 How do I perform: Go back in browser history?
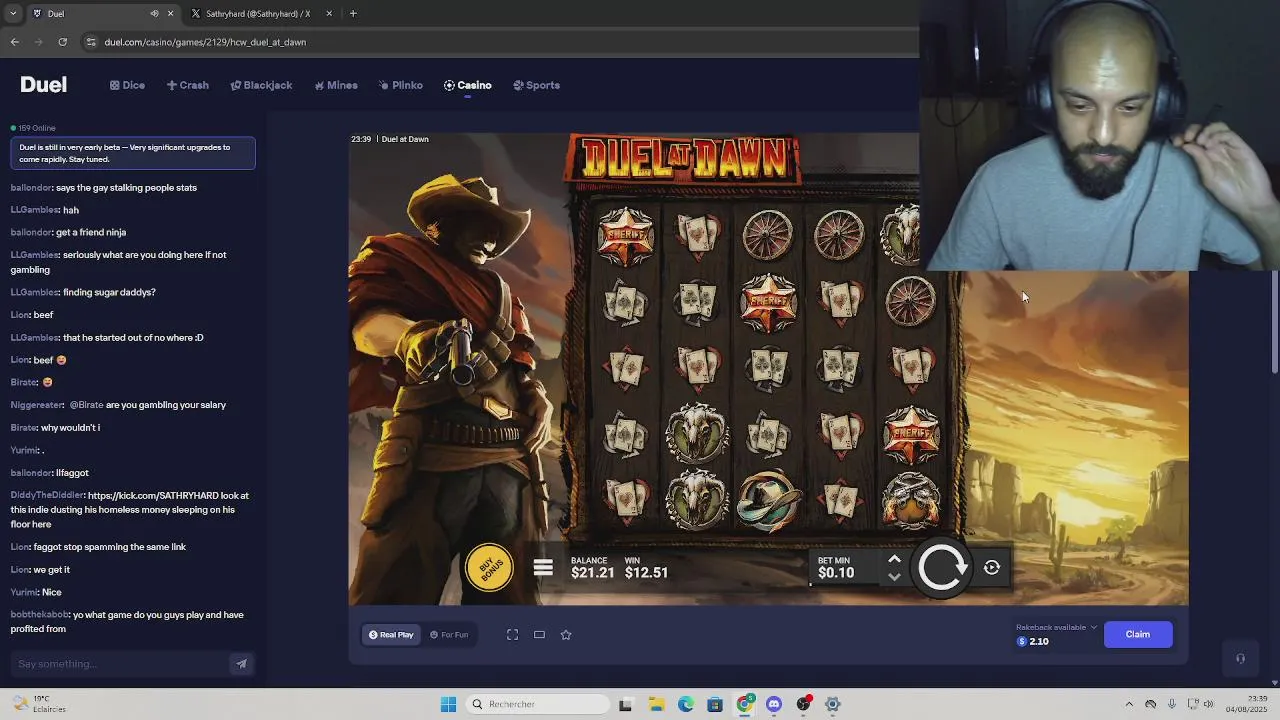[x=14, y=42]
